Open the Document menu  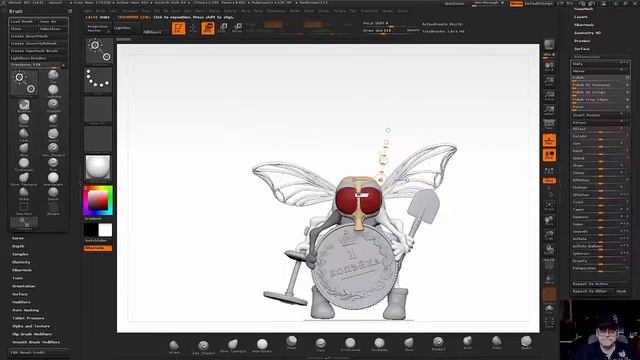(x=130, y=11)
